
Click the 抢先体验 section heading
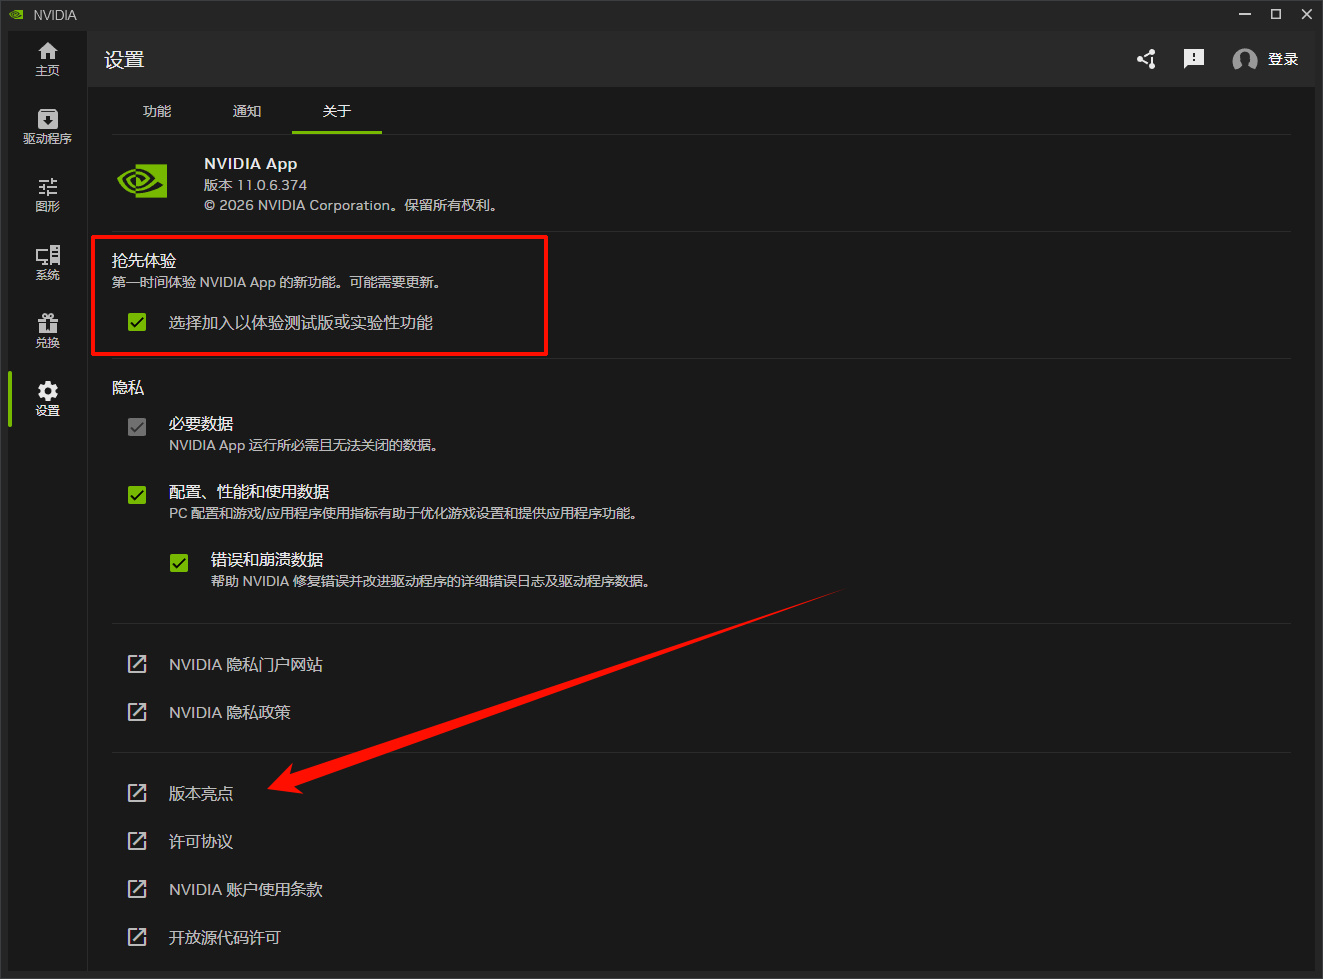click(x=144, y=260)
